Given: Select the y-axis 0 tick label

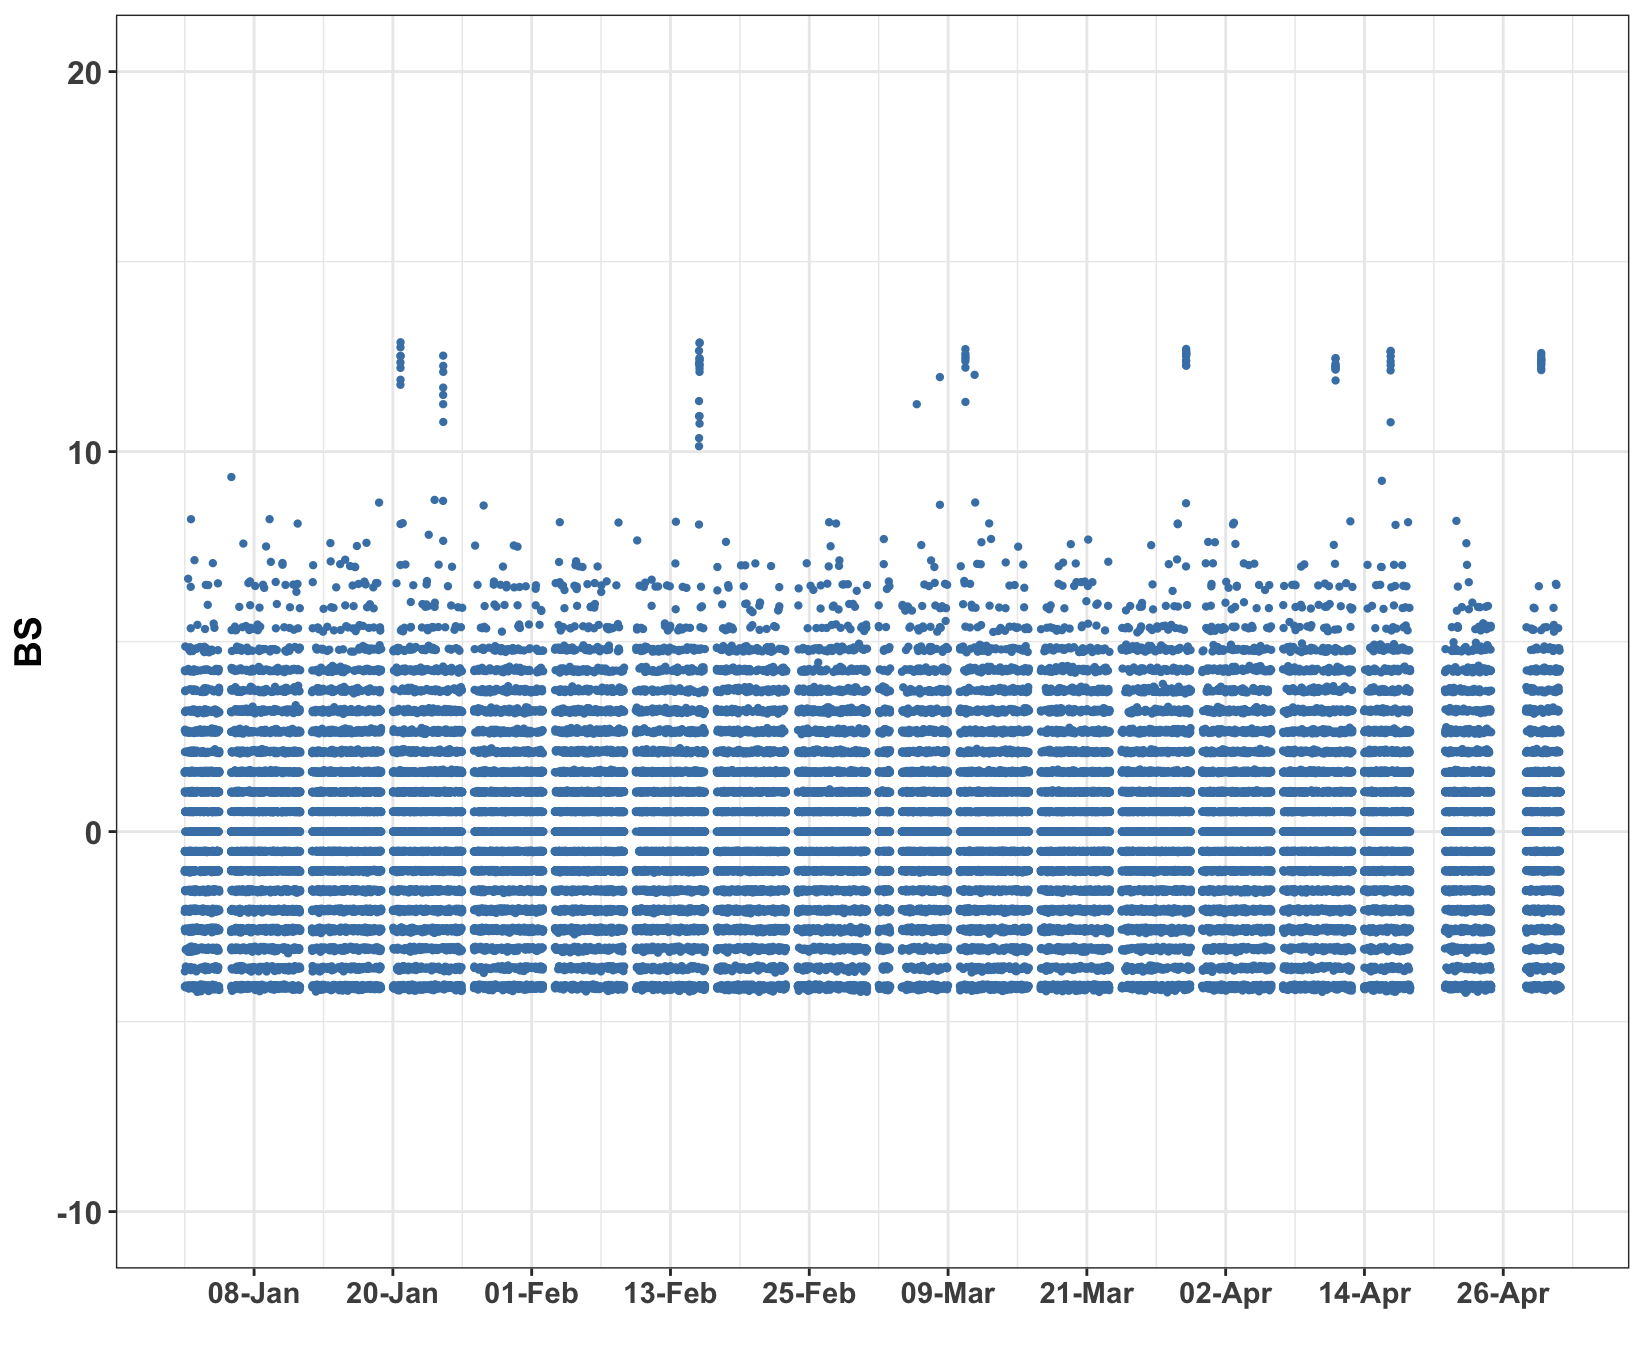Looking at the screenshot, I should tap(95, 832).
